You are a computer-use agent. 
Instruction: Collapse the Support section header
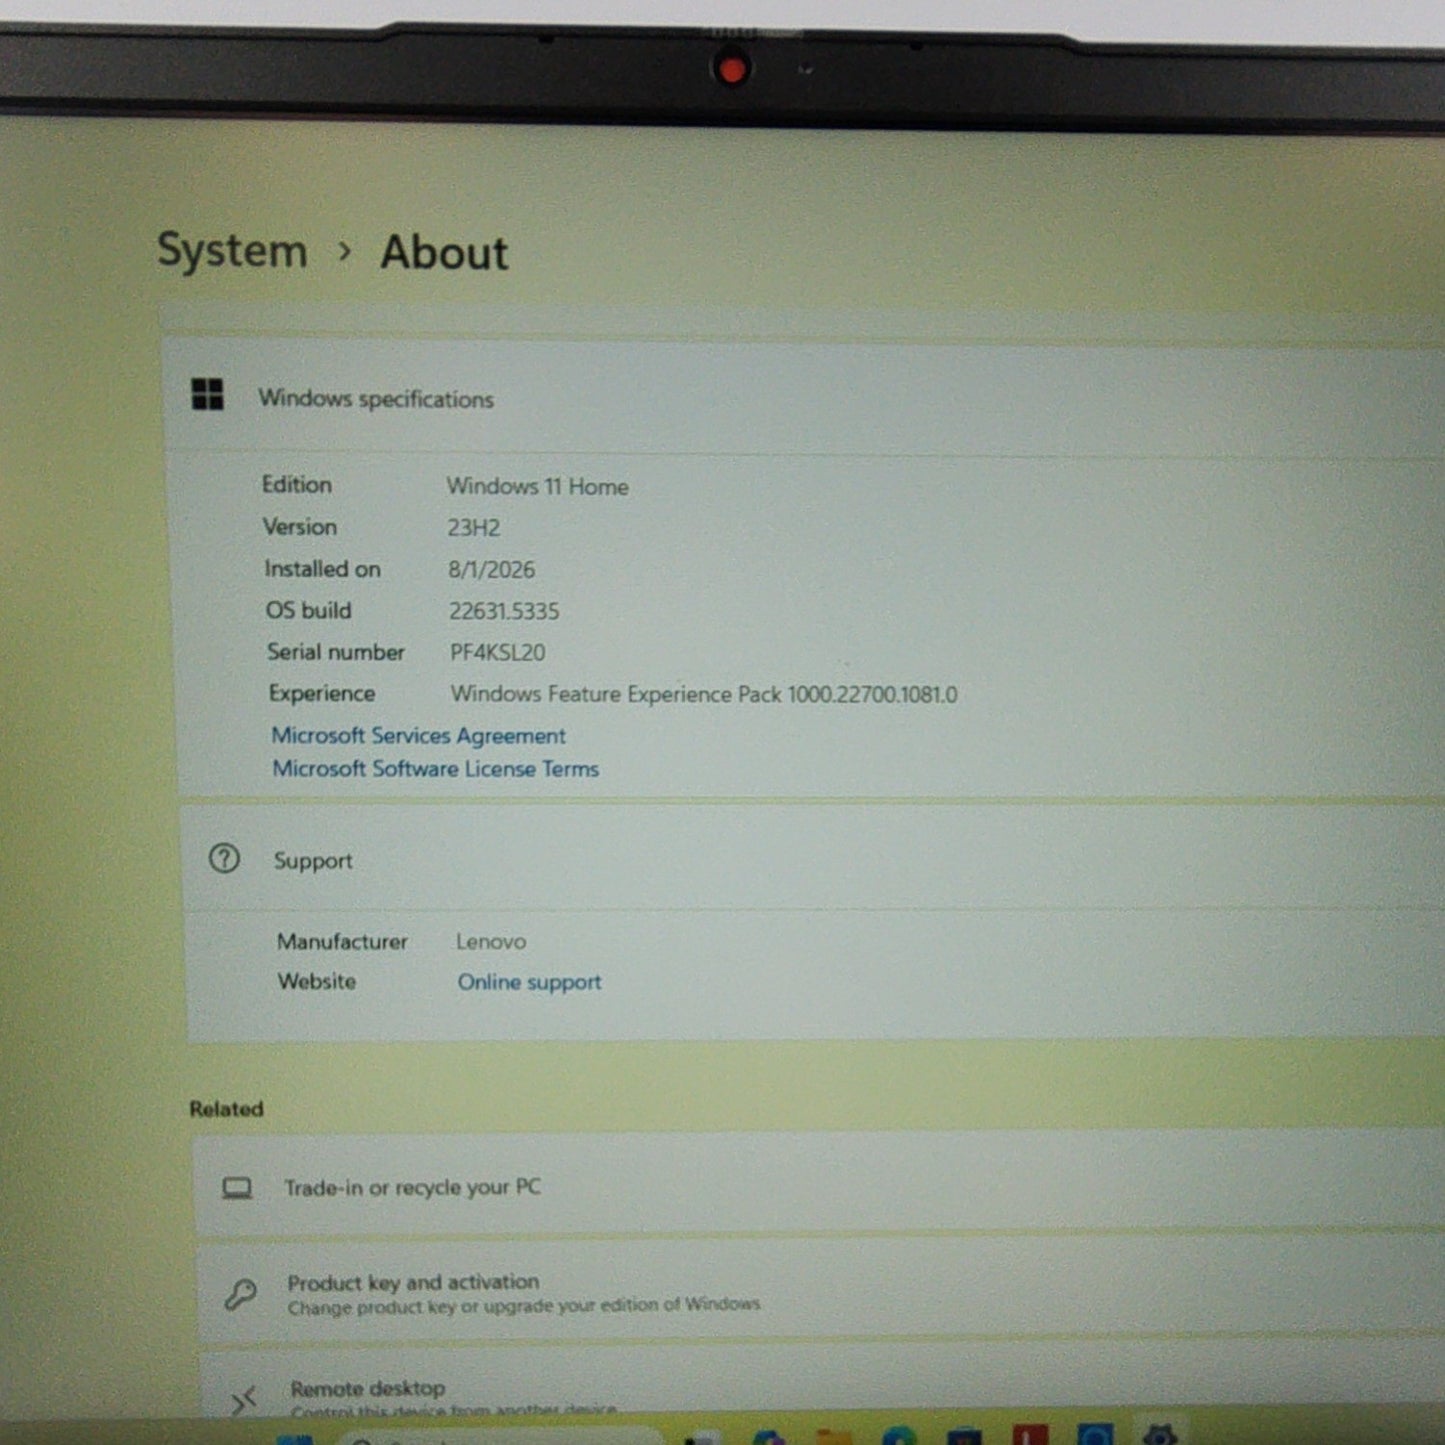(812, 860)
